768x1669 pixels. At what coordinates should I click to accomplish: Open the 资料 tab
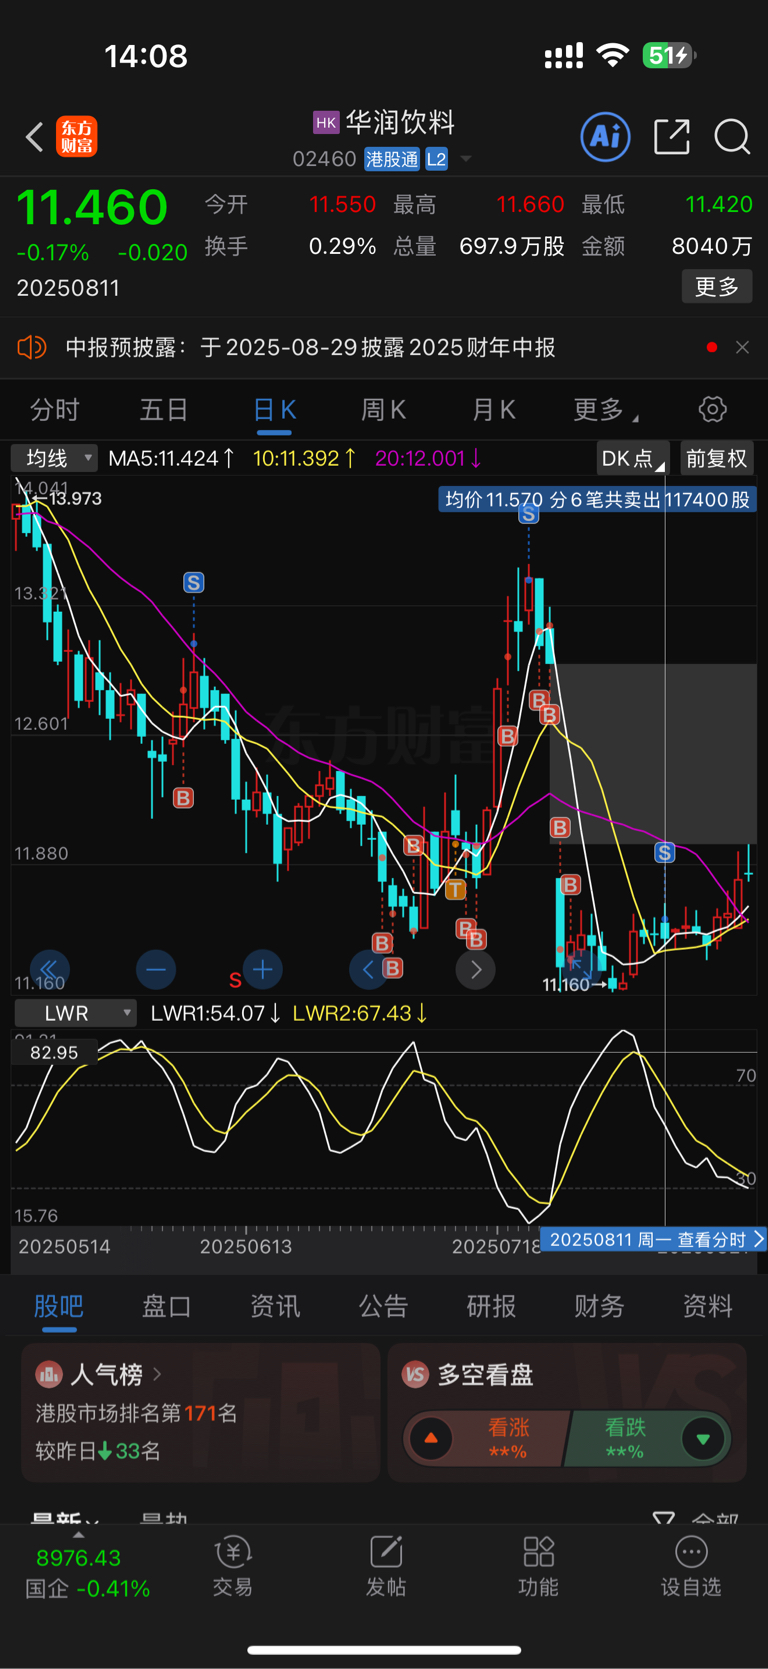click(707, 1305)
